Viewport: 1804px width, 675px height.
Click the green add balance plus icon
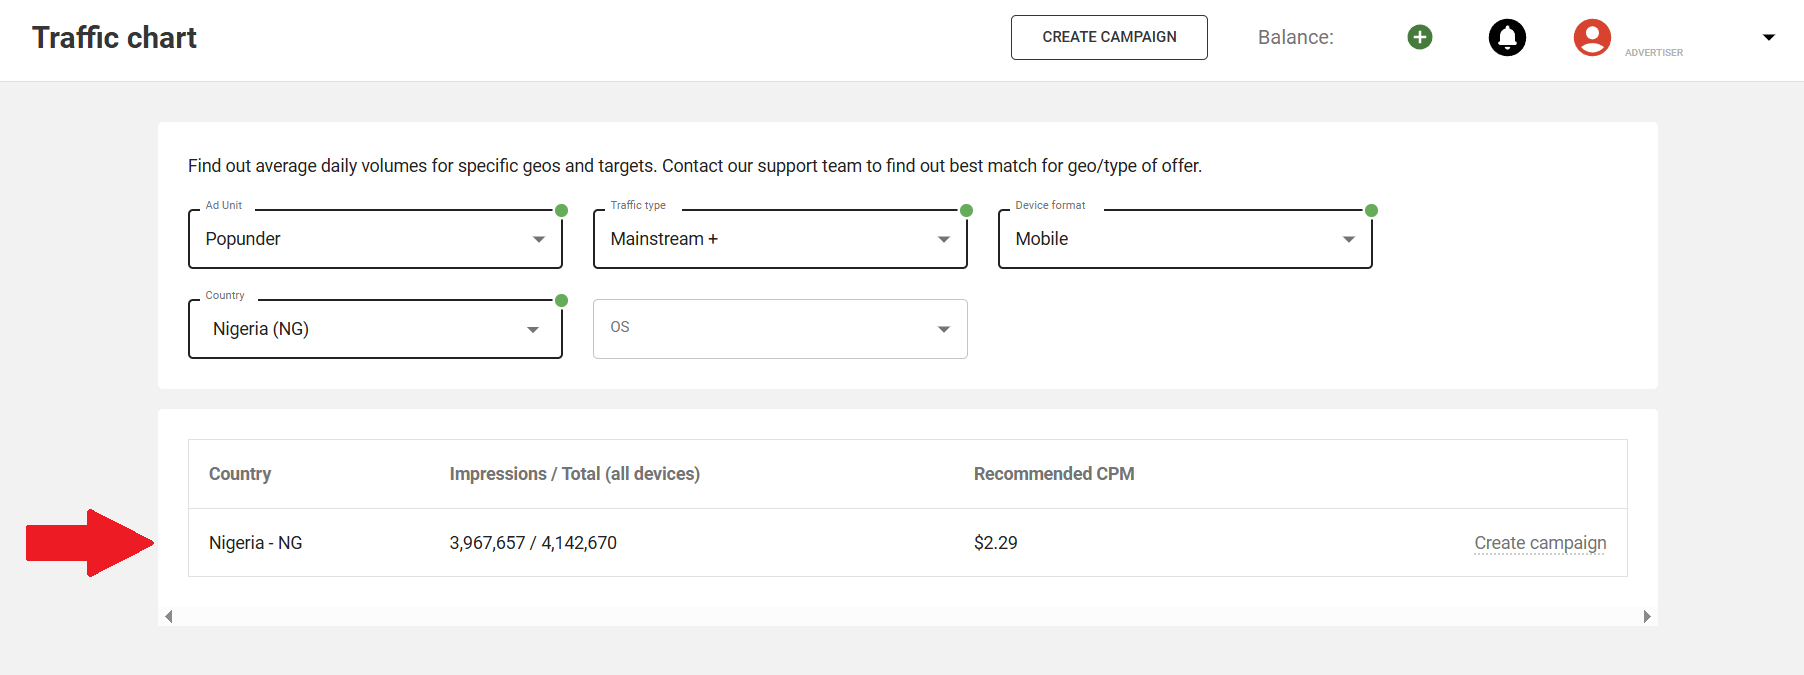(x=1419, y=37)
